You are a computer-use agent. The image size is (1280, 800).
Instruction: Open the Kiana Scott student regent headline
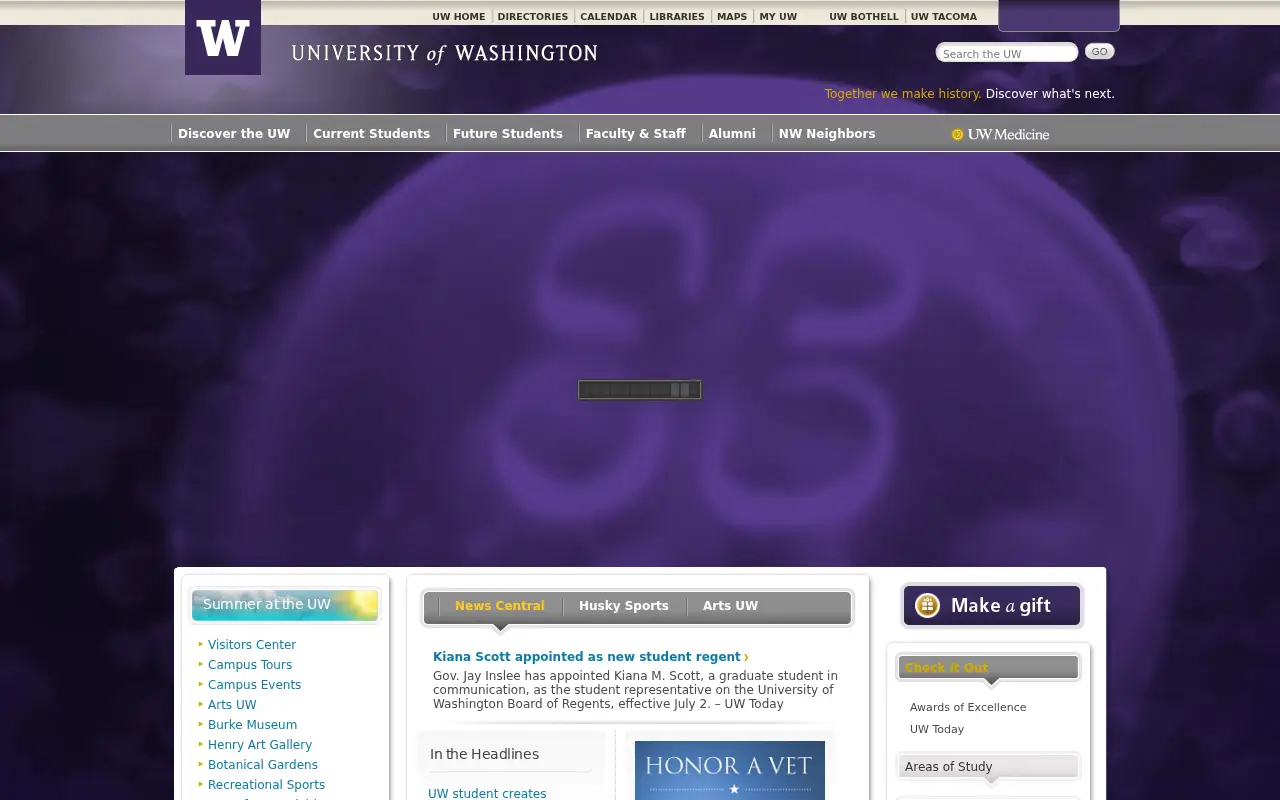tap(590, 657)
